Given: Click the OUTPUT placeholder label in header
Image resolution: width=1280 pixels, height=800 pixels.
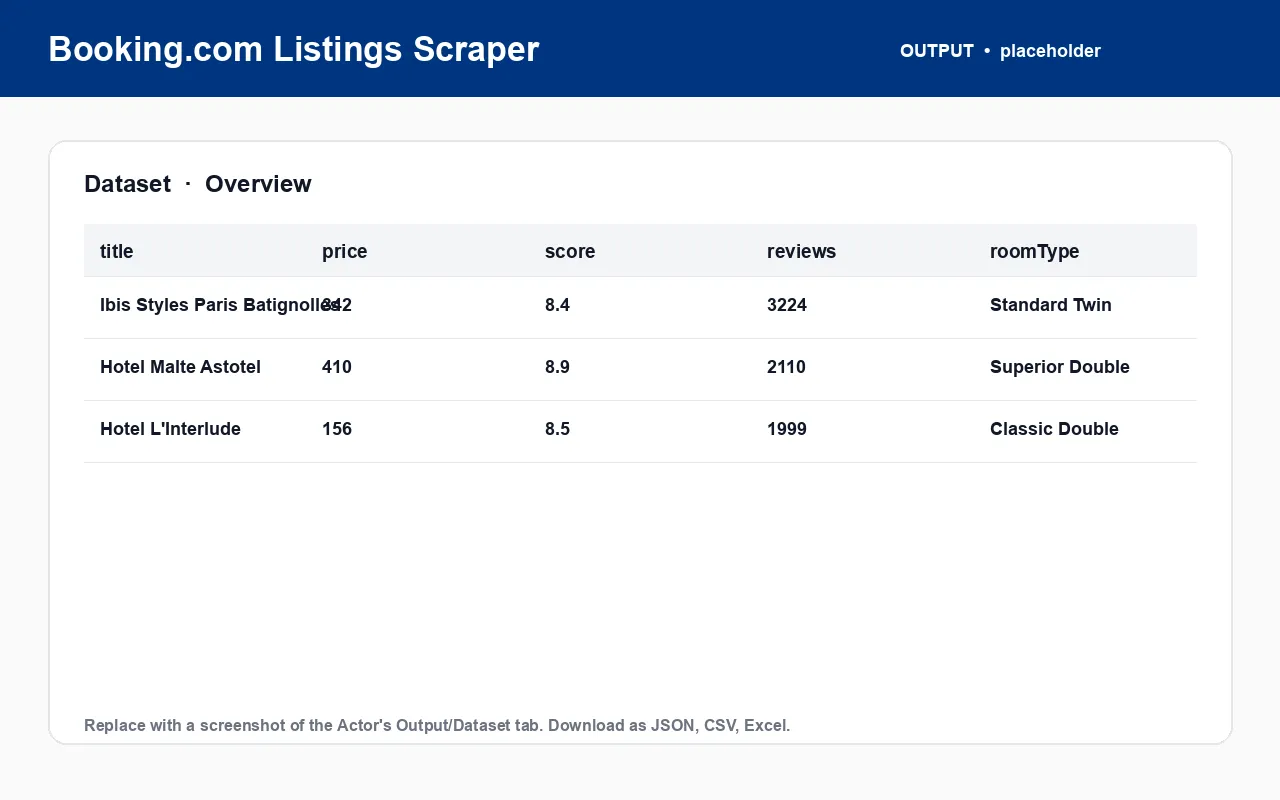Looking at the screenshot, I should 1000,51.
